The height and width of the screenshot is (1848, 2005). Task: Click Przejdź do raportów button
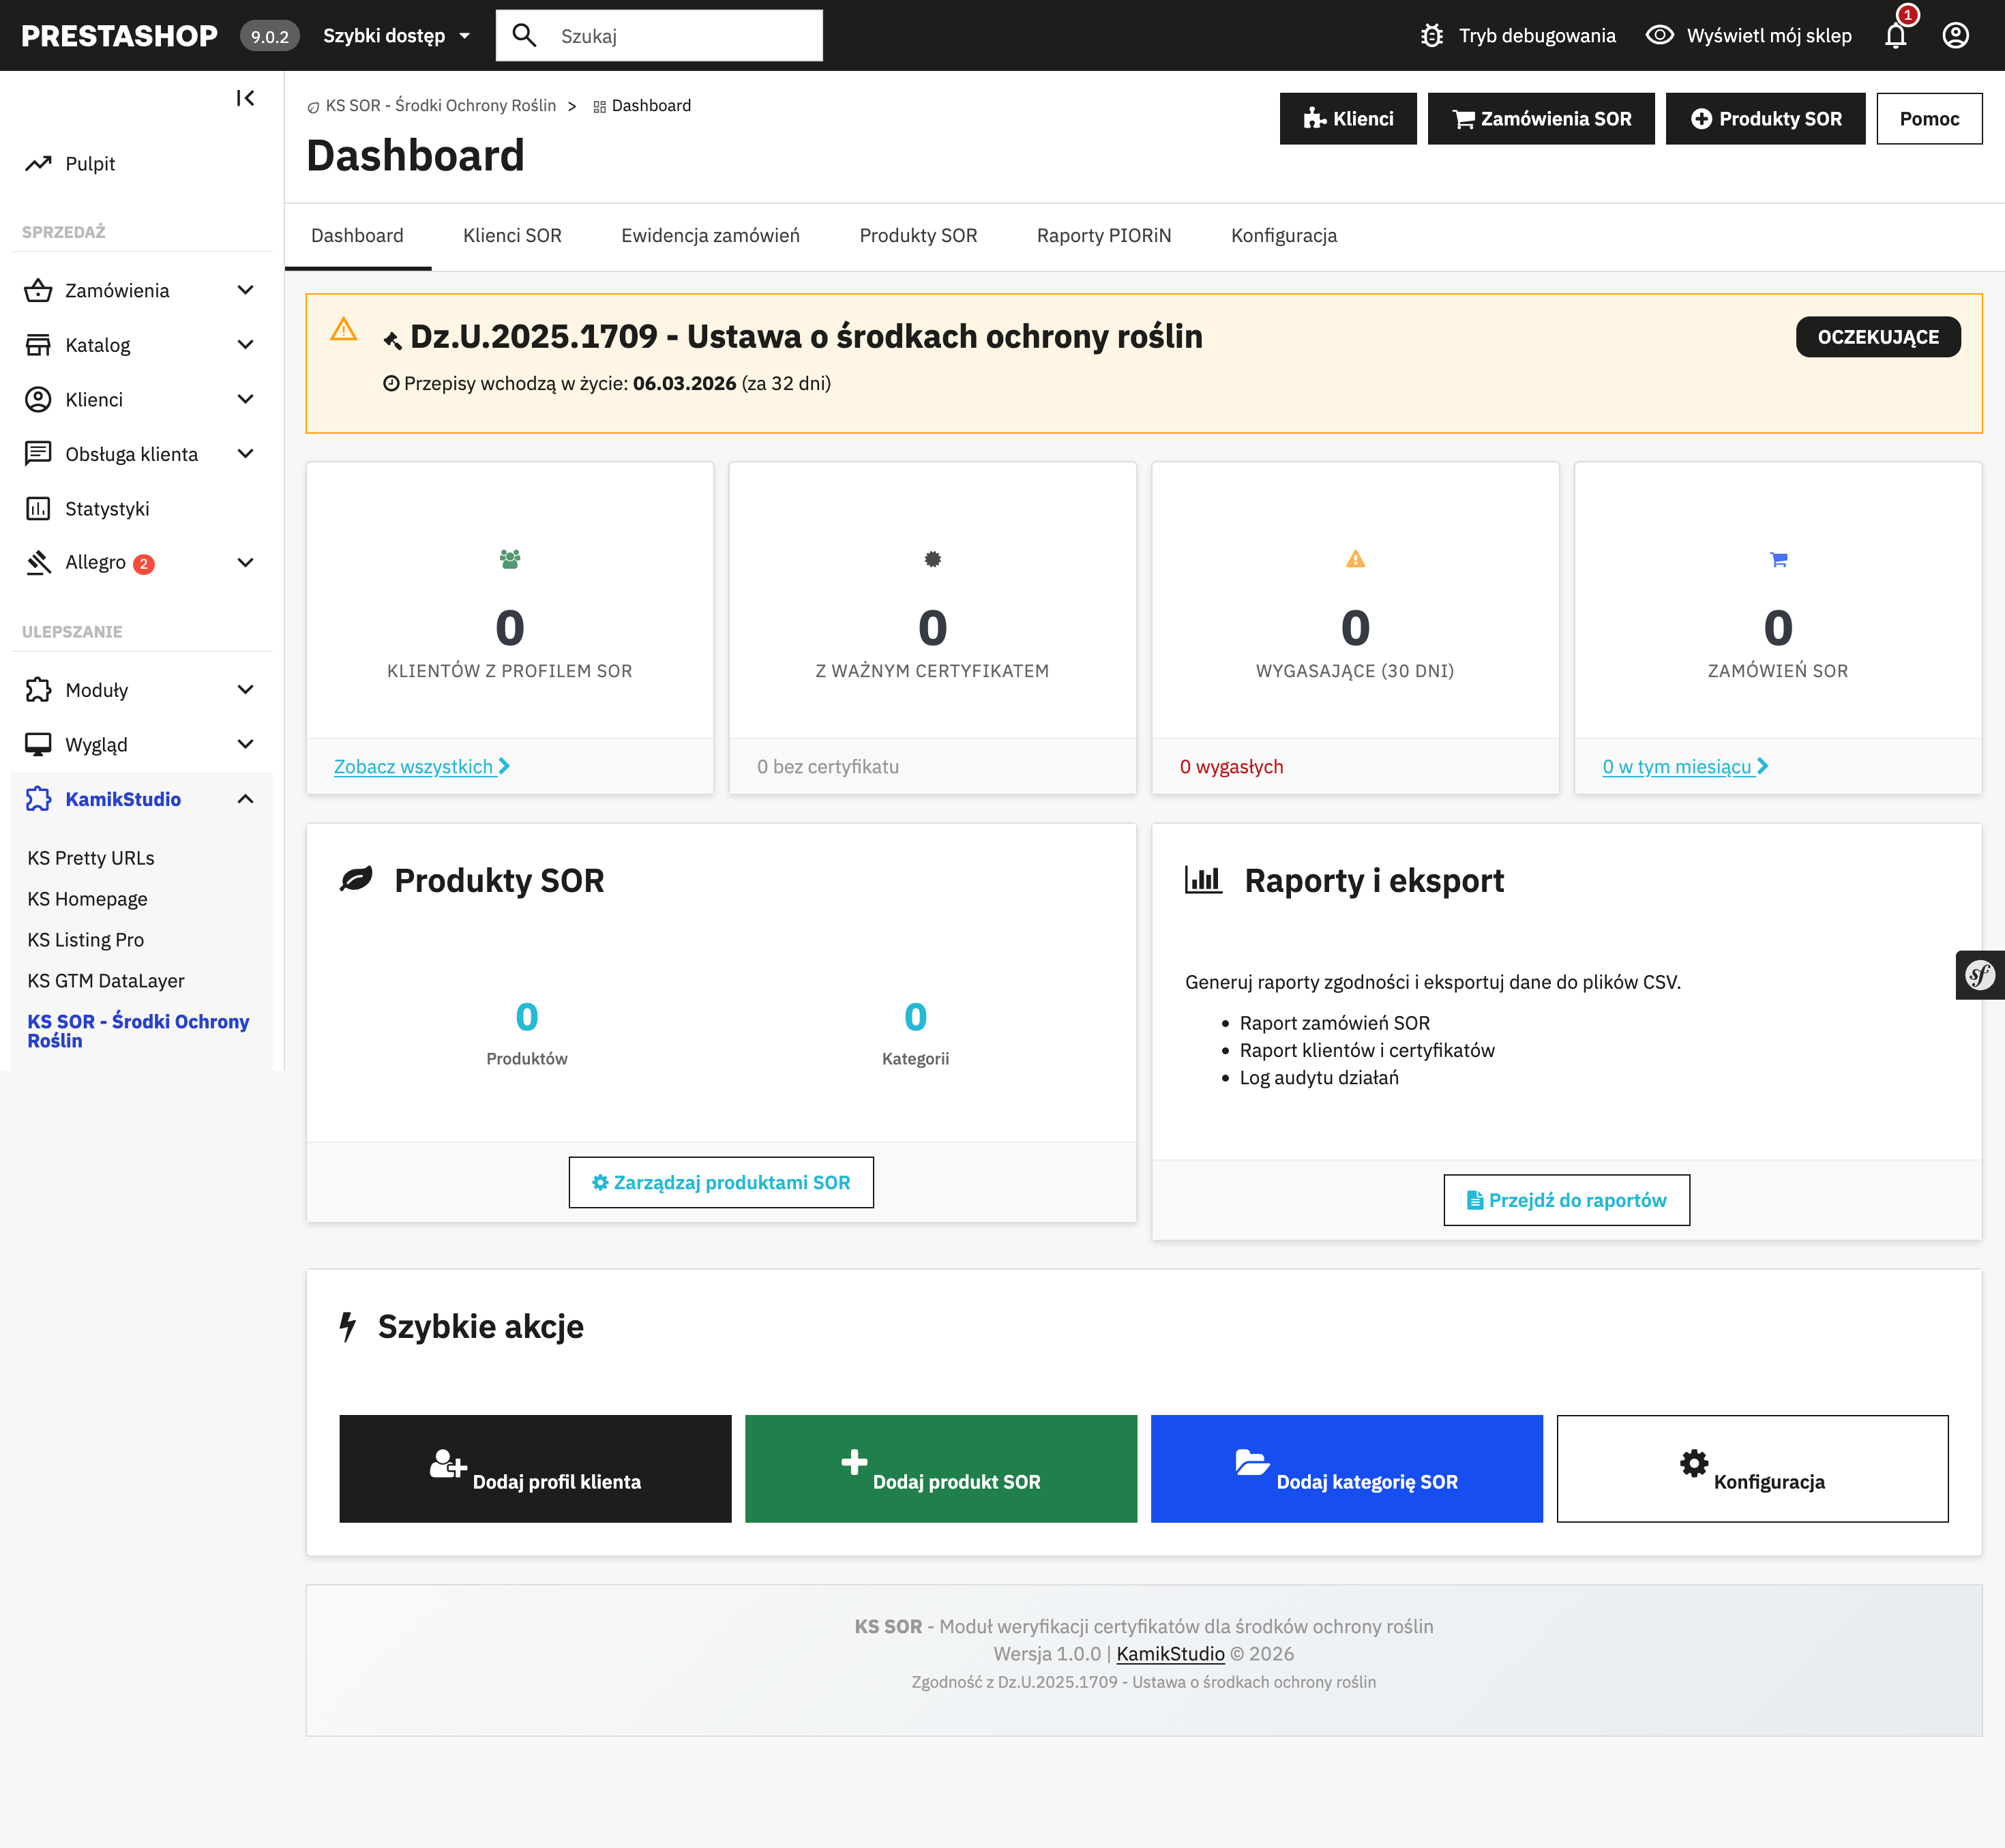(x=1566, y=1200)
